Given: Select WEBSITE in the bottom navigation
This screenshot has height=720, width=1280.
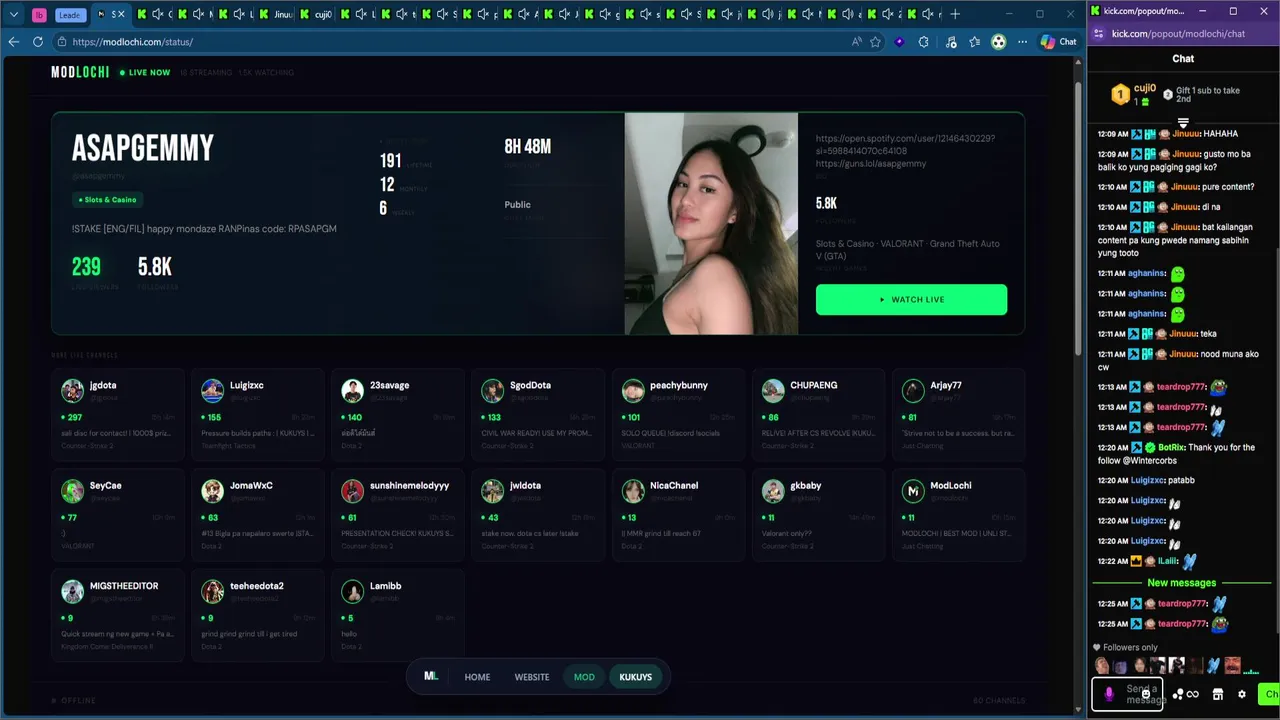Looking at the screenshot, I should pyautogui.click(x=532, y=677).
